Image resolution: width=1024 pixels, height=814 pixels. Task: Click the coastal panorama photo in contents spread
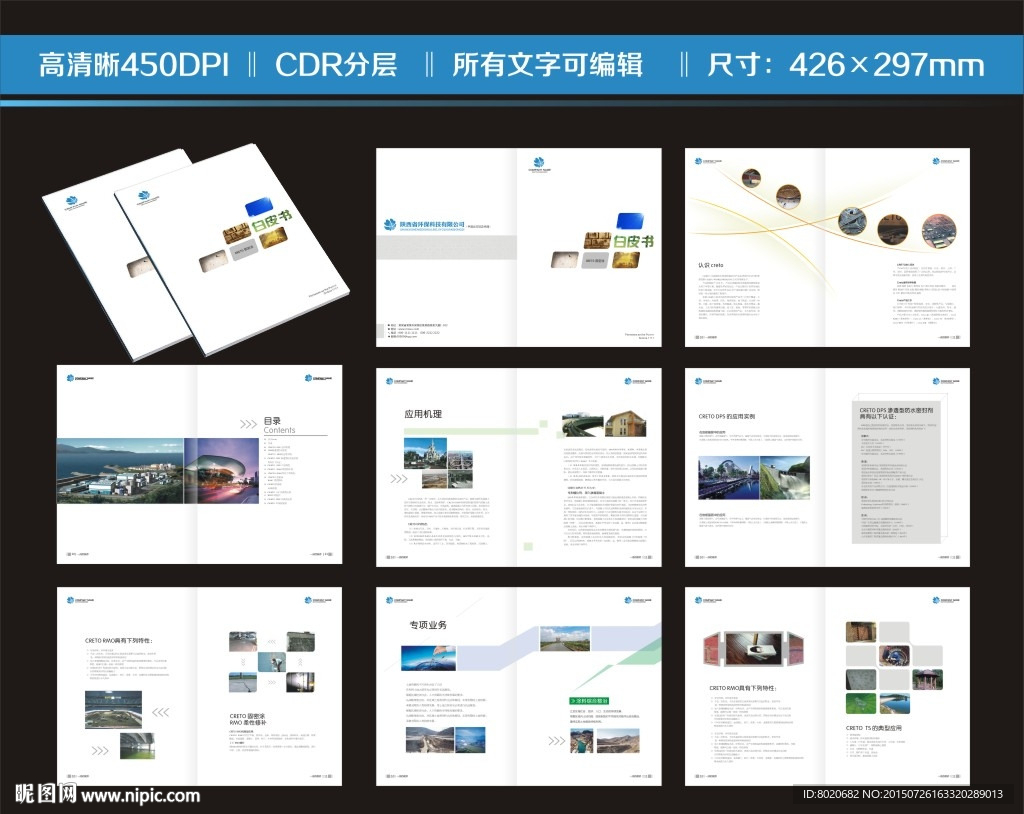point(121,471)
